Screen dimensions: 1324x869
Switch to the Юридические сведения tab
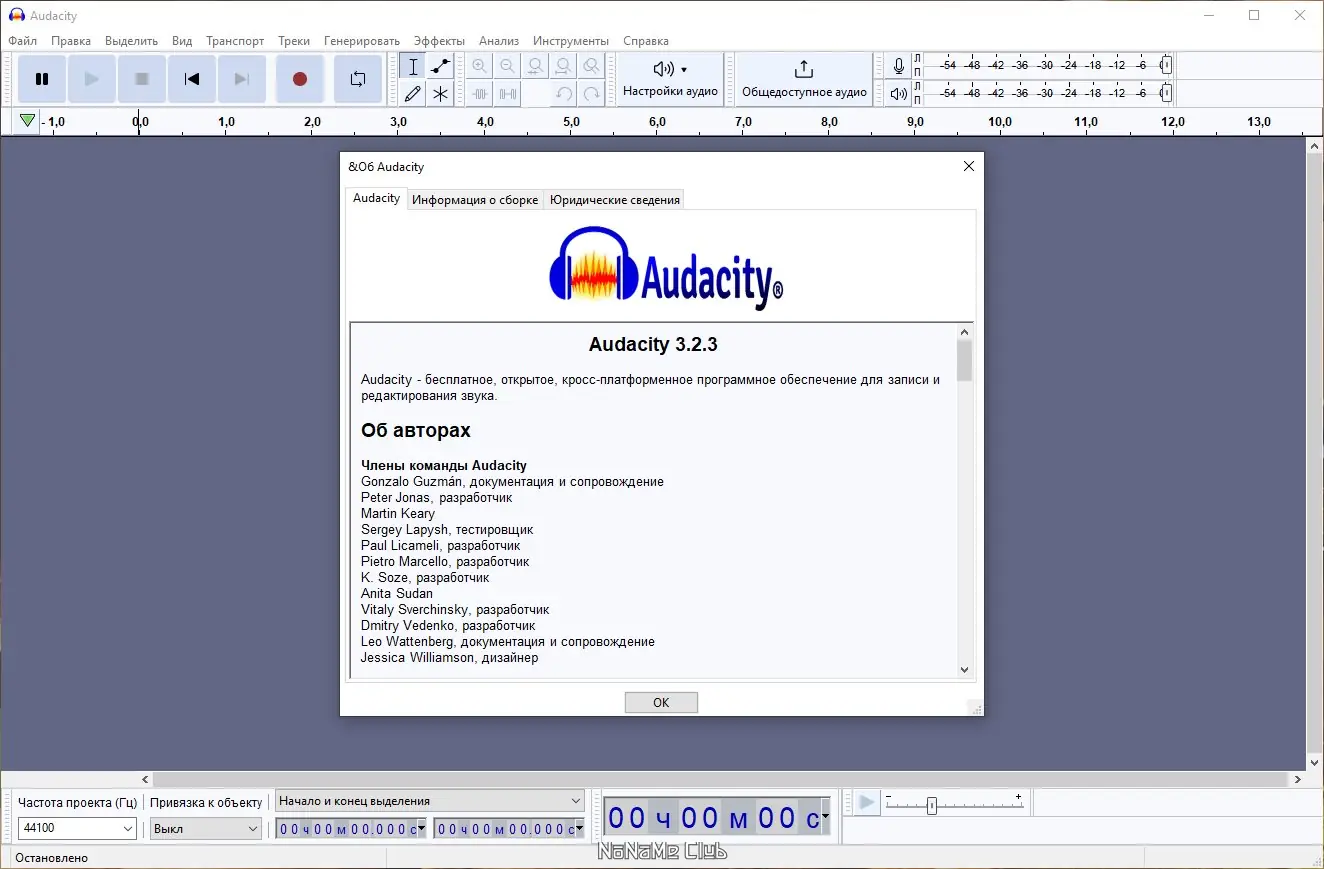615,200
